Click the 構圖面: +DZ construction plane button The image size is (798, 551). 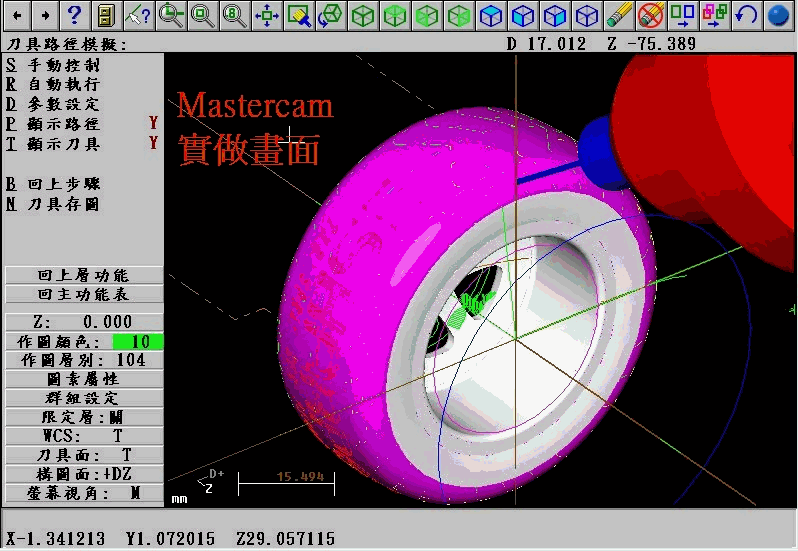pos(84,474)
